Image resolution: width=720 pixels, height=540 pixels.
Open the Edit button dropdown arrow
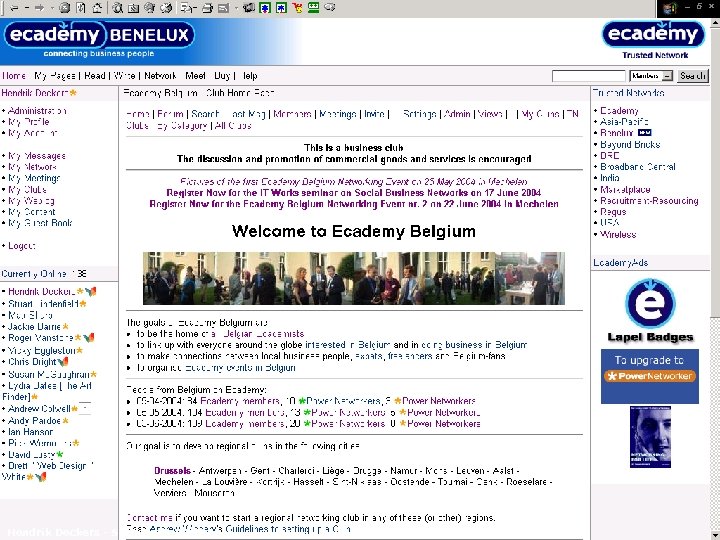click(236, 8)
